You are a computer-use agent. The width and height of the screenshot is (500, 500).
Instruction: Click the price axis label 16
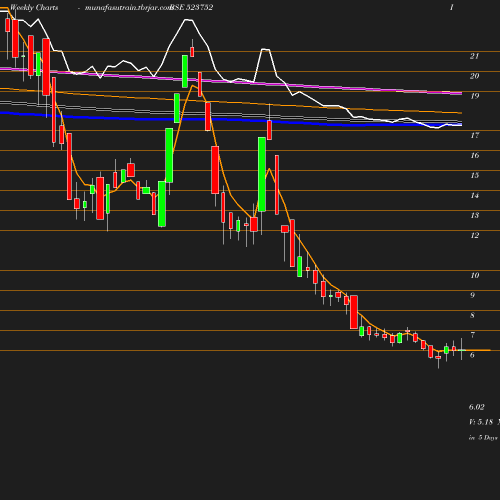pyautogui.click(x=475, y=155)
